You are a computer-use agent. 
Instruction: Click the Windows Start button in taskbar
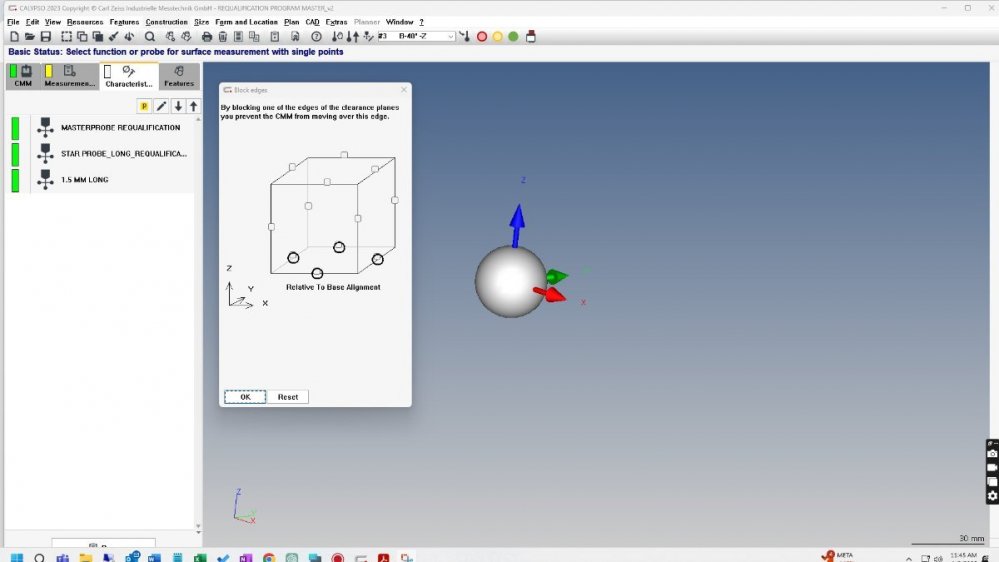click(17, 556)
